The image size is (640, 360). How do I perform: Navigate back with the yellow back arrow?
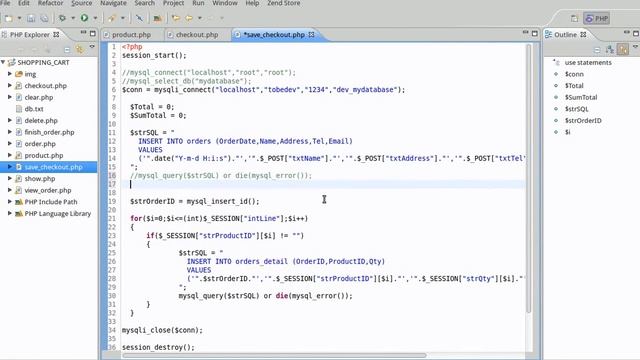click(x=189, y=18)
